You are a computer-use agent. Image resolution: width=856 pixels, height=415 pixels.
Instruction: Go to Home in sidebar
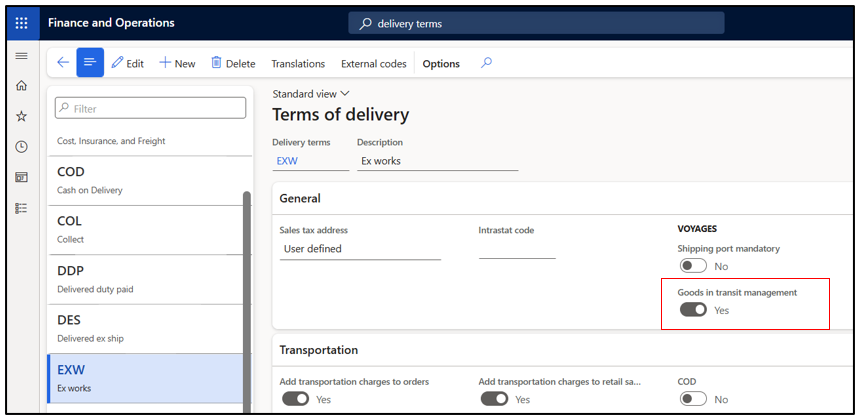[21, 86]
